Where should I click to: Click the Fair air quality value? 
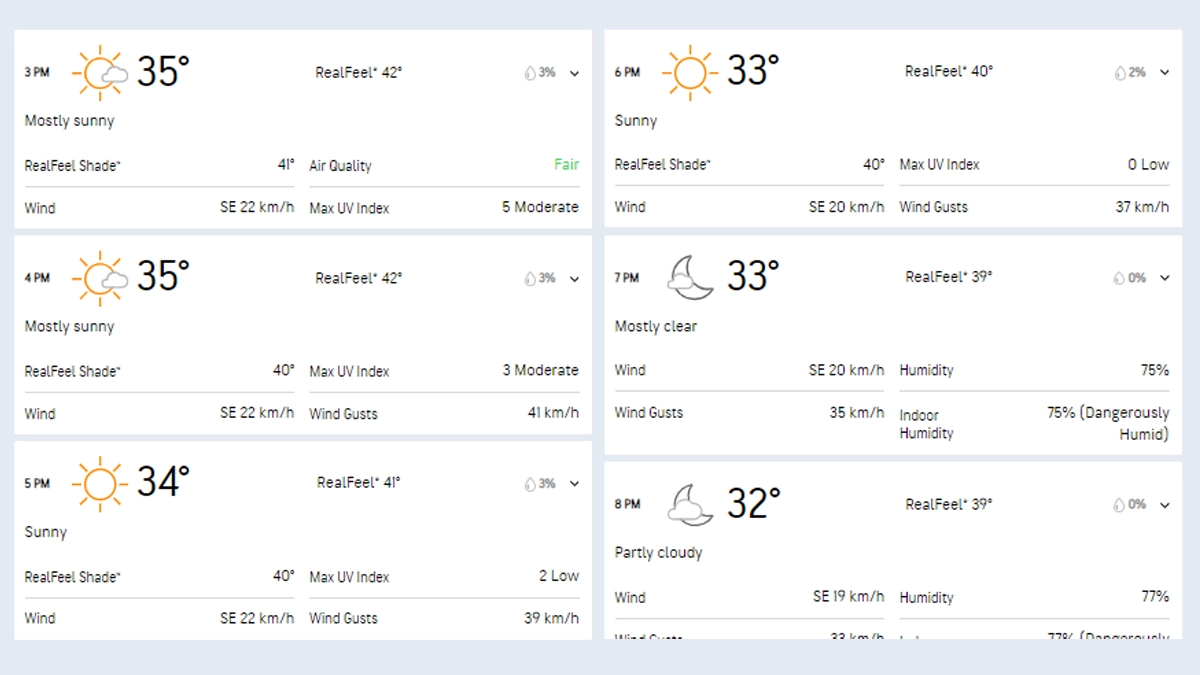[x=566, y=165]
